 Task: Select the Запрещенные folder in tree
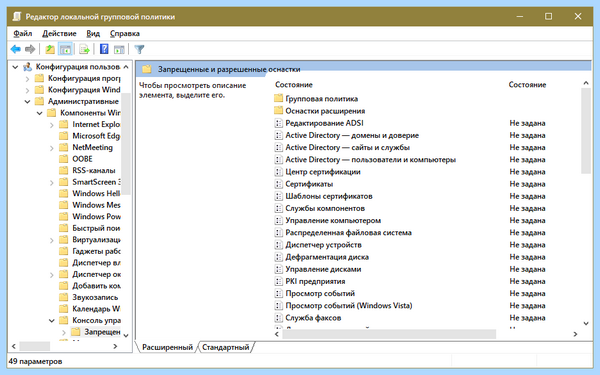[96, 331]
